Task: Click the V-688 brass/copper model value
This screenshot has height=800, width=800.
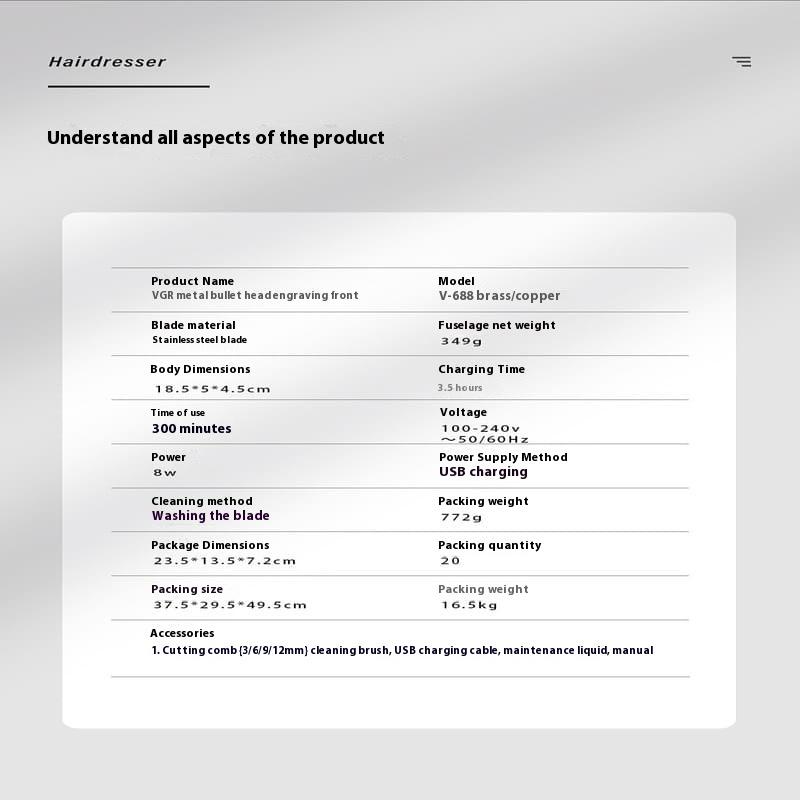Action: (499, 296)
